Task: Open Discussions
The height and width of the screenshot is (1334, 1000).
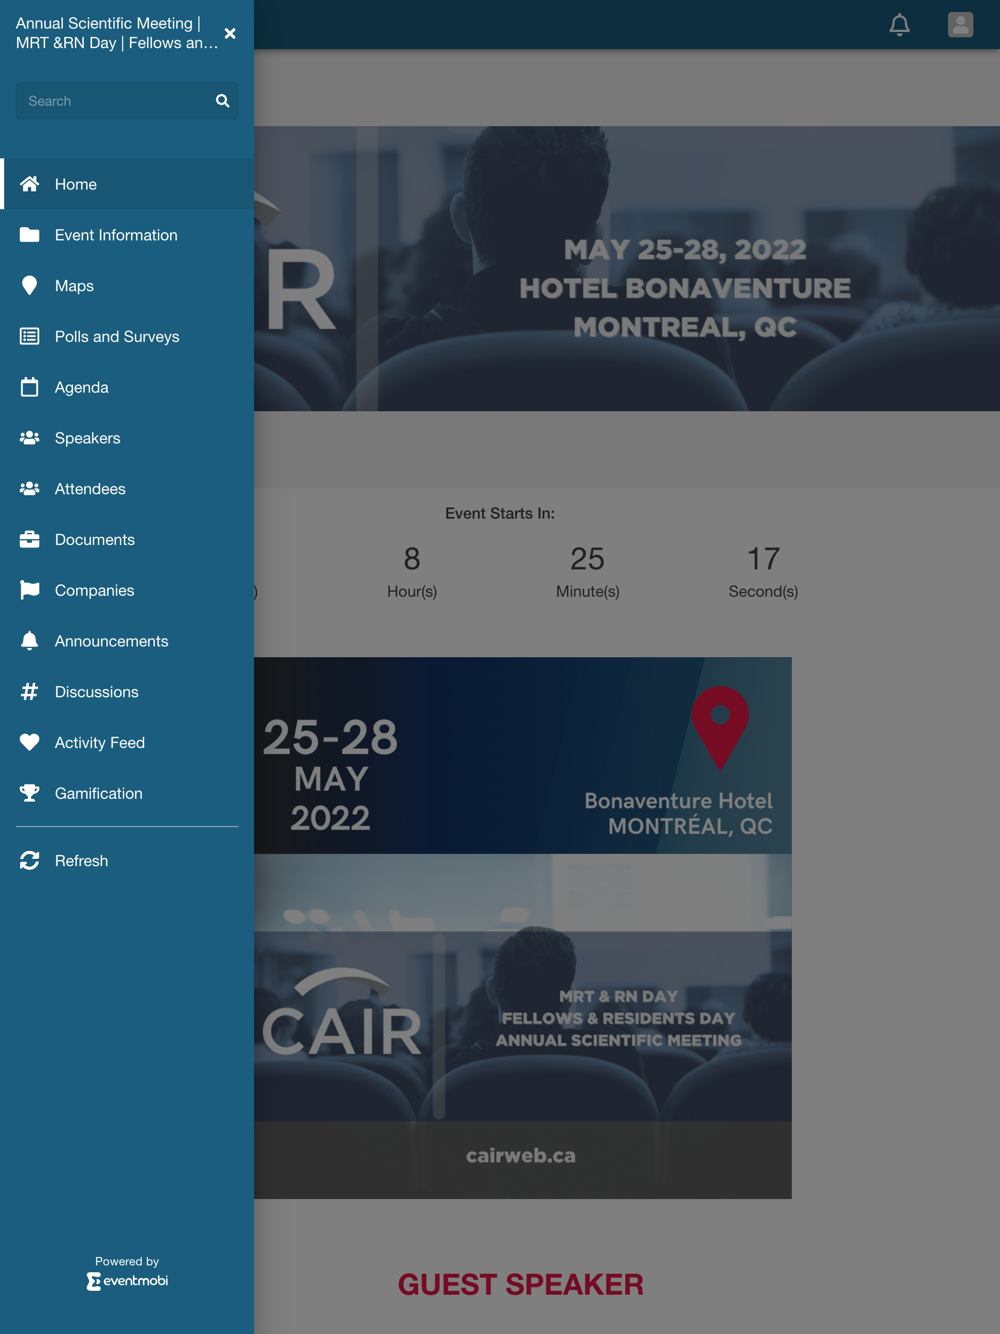Action: [x=127, y=692]
